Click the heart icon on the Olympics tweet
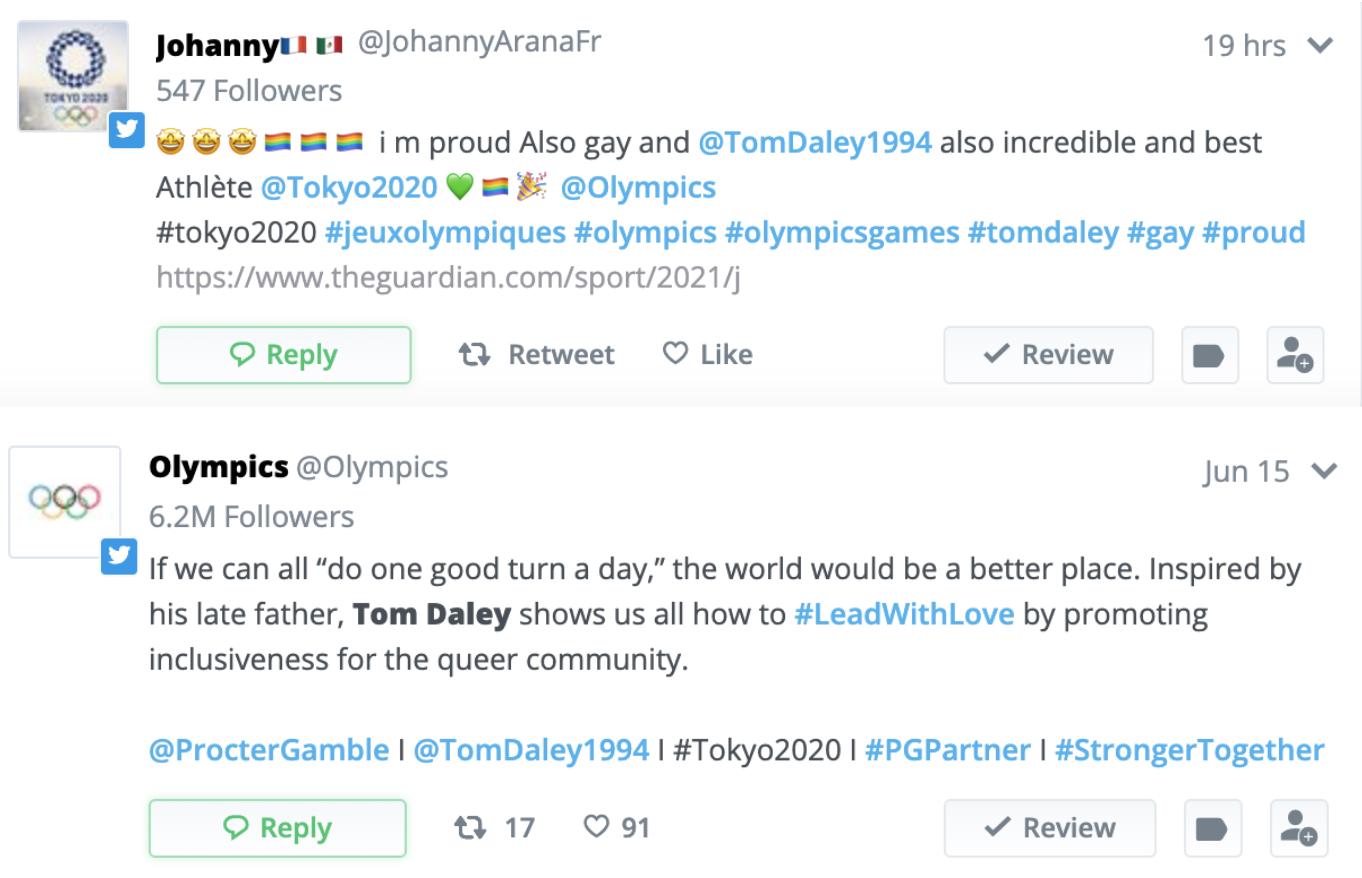The width and height of the screenshot is (1362, 878). 597,827
